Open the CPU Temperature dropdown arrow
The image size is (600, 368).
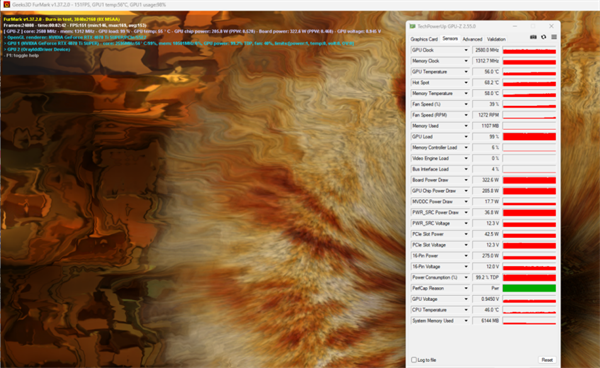click(466, 310)
